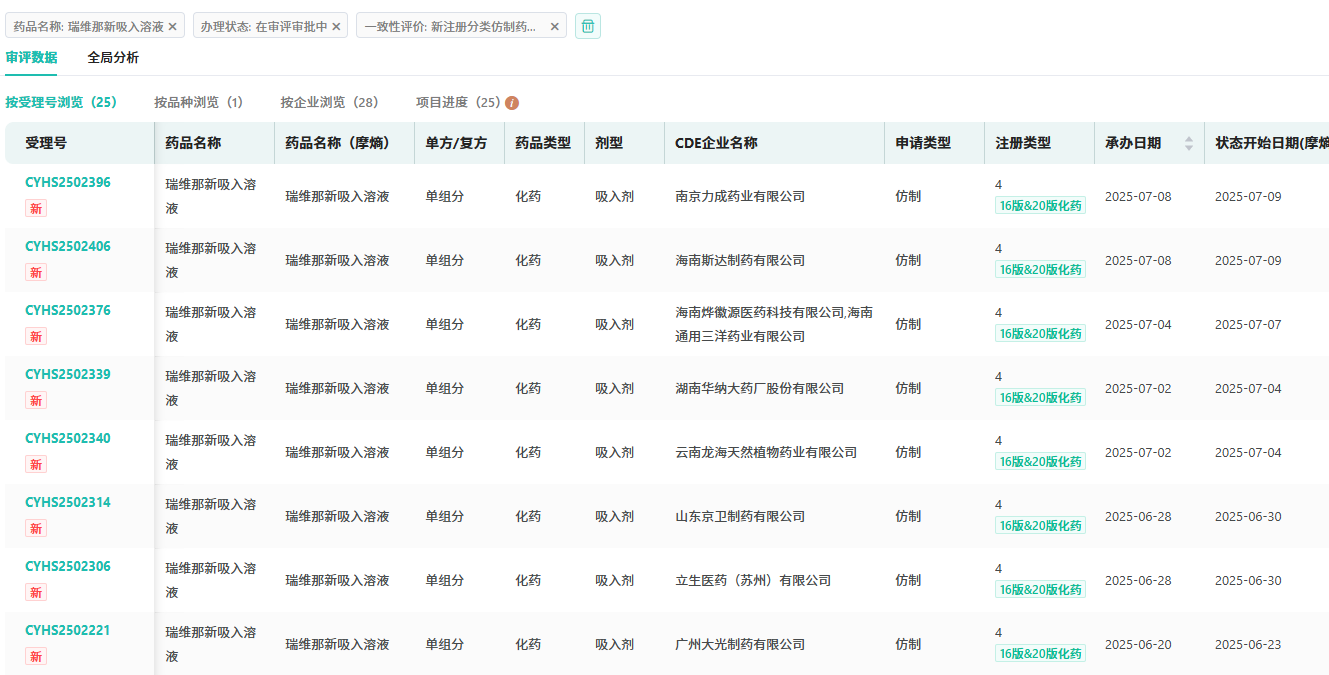Open the 项目进度 view

pyautogui.click(x=458, y=102)
